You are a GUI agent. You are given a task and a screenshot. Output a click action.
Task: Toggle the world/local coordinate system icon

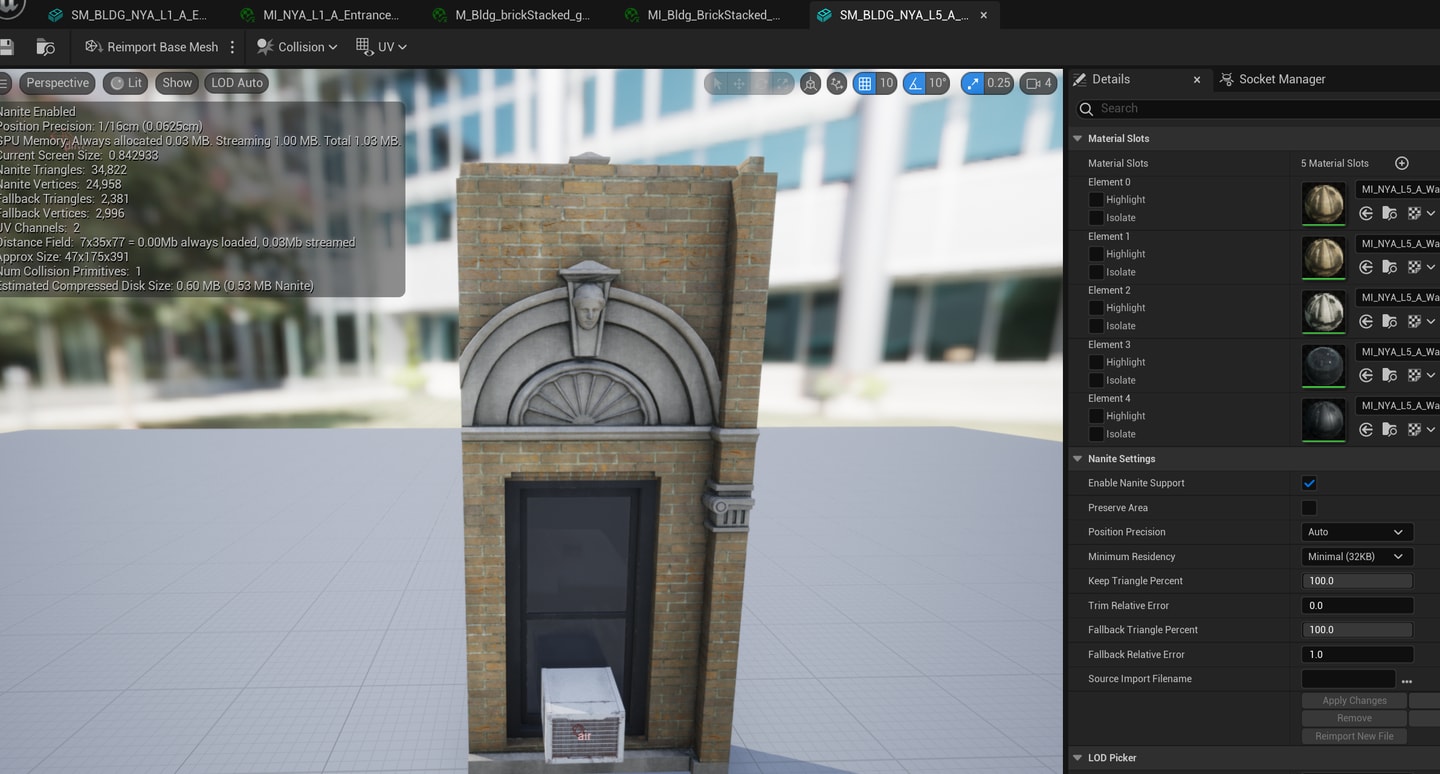[810, 84]
